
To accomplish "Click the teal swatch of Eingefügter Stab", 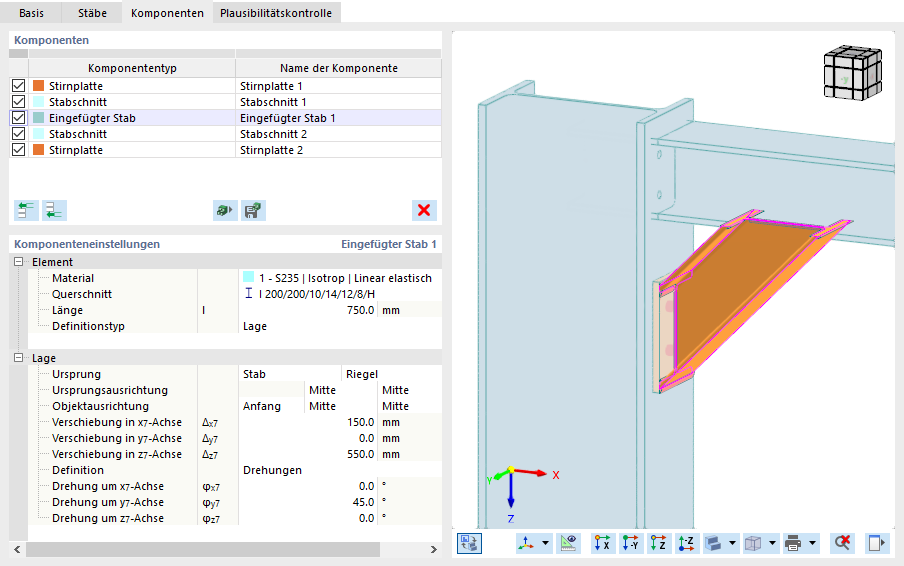I will (x=39, y=118).
